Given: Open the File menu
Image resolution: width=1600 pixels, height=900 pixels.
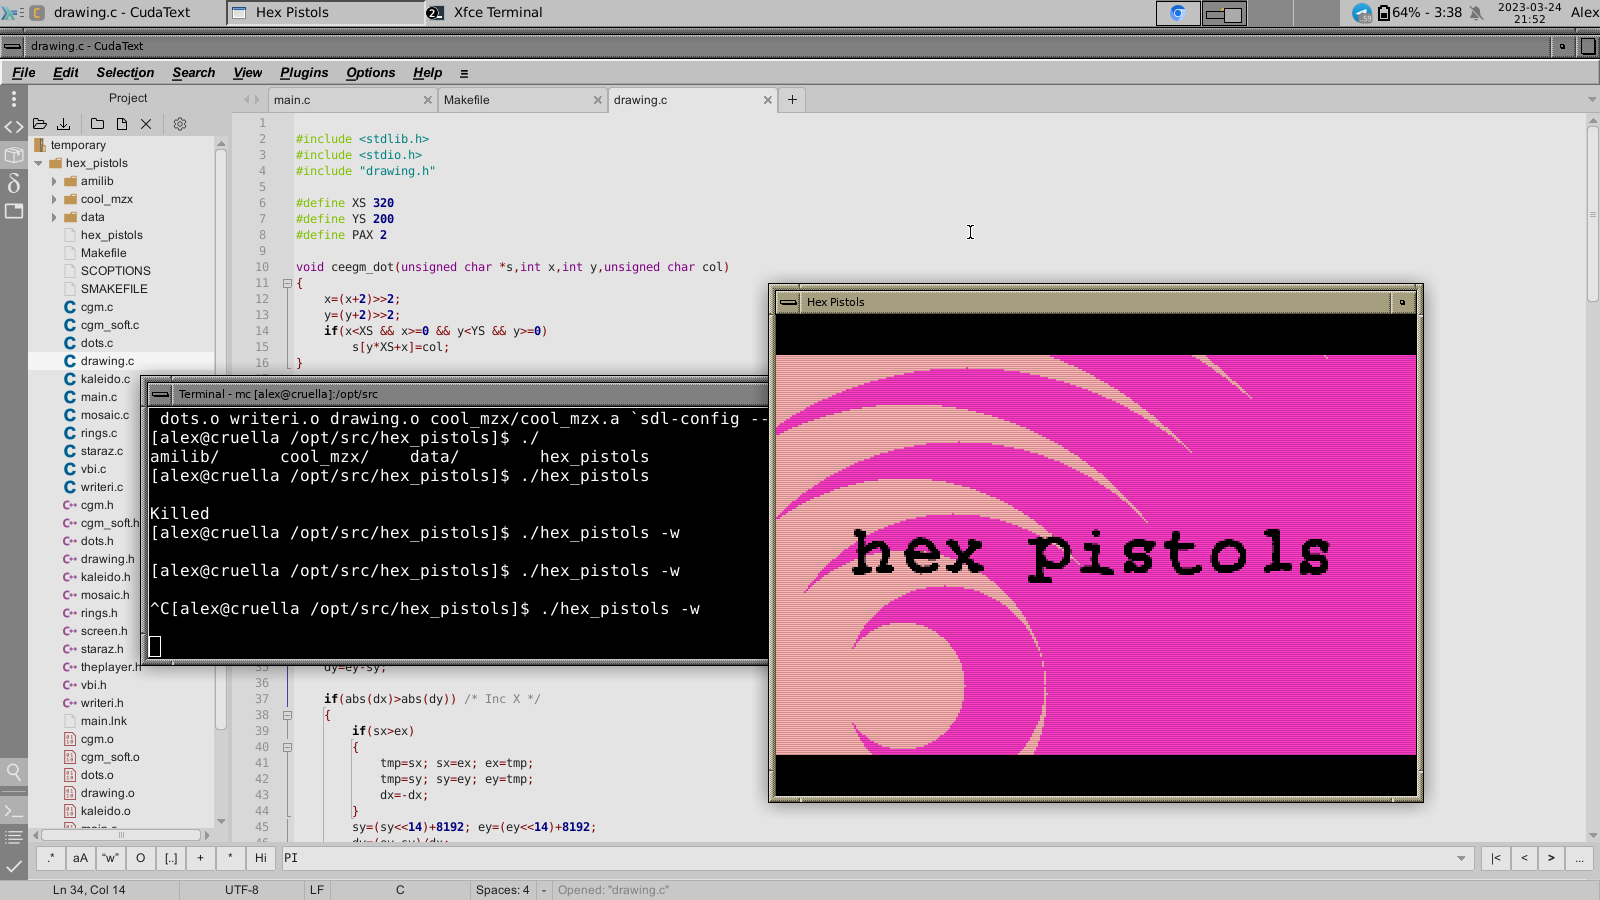Looking at the screenshot, I should coord(23,73).
